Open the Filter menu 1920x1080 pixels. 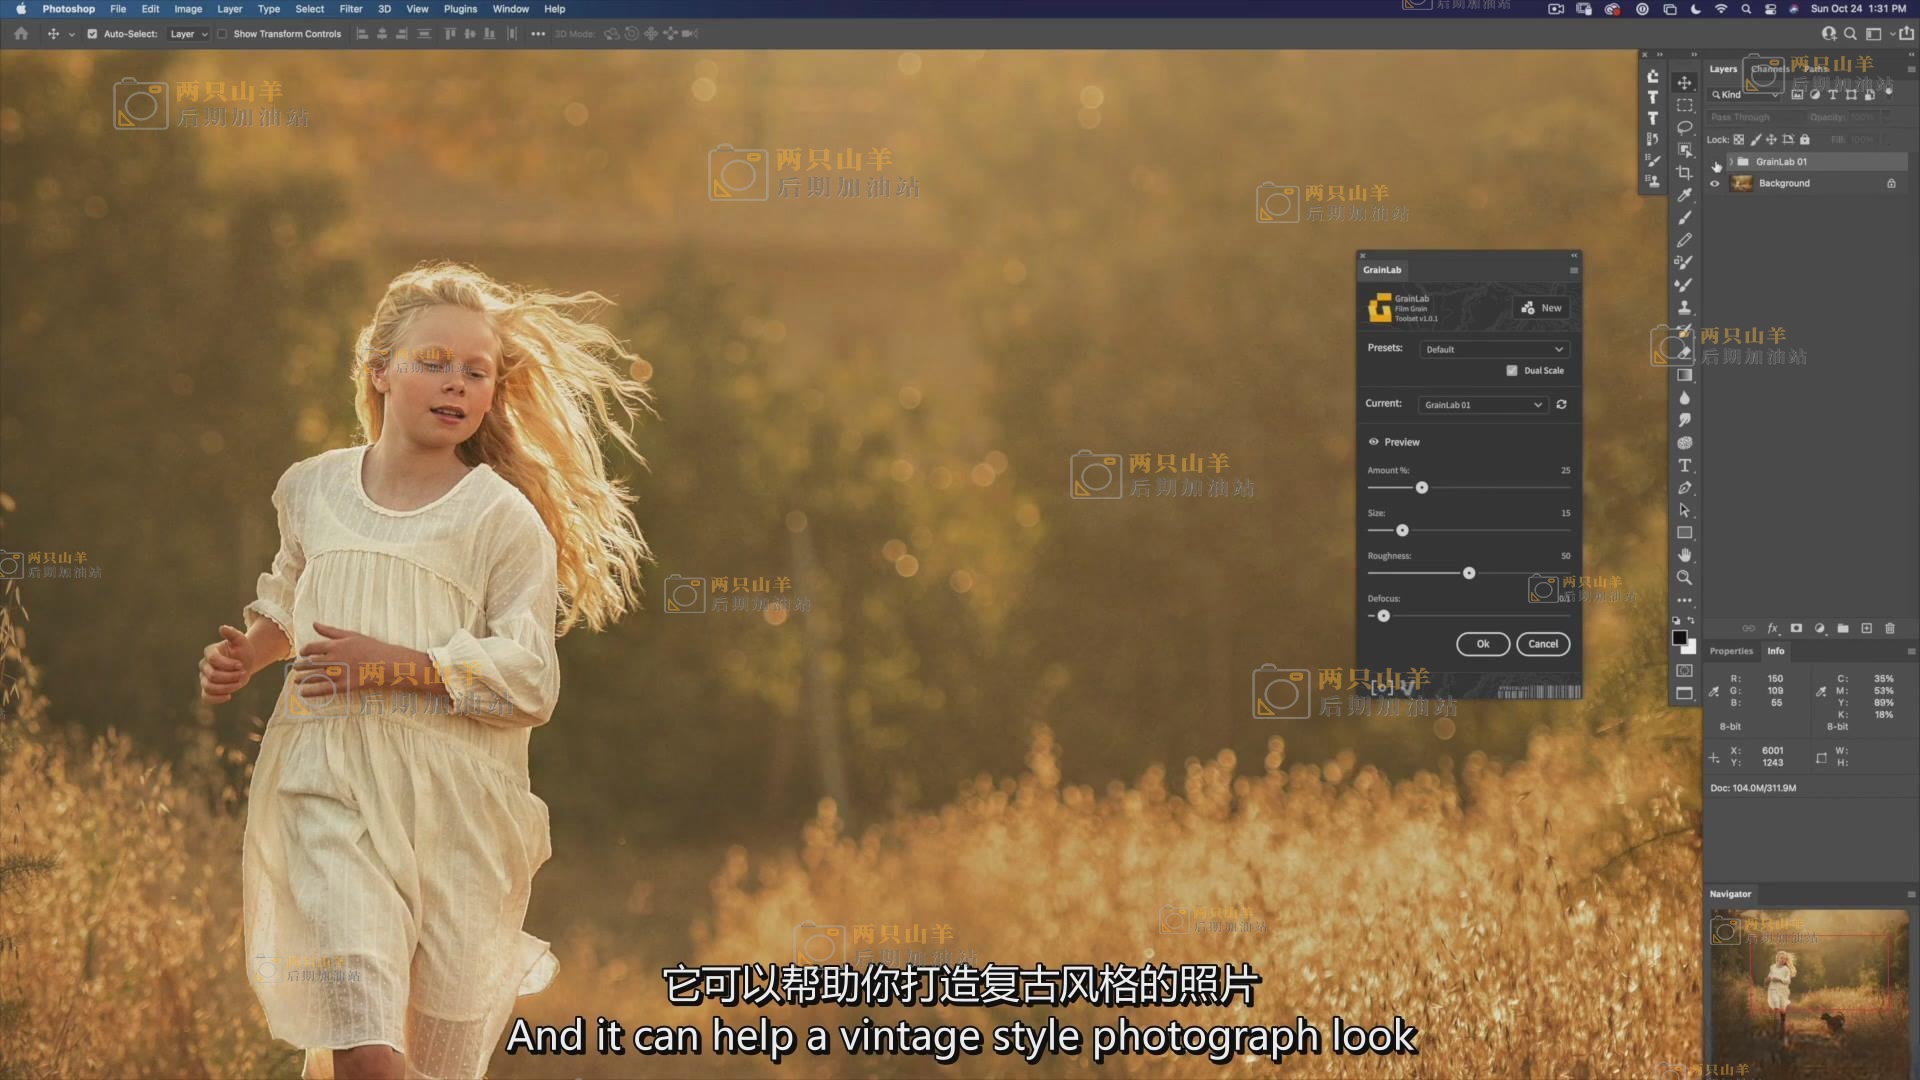tap(350, 9)
